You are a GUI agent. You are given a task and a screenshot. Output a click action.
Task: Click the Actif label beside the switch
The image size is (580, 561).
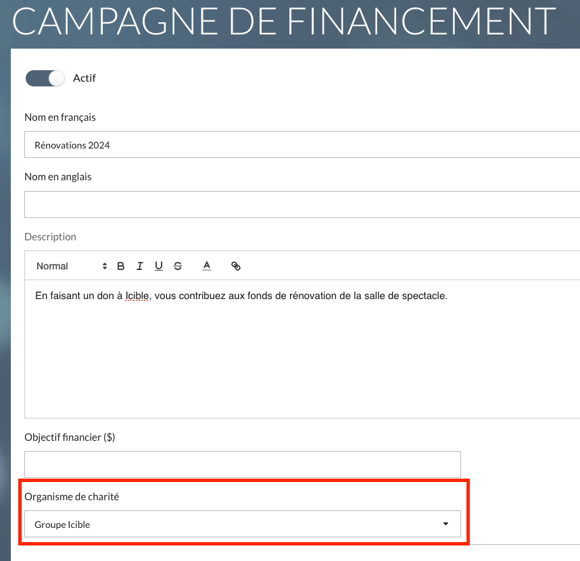(x=84, y=78)
